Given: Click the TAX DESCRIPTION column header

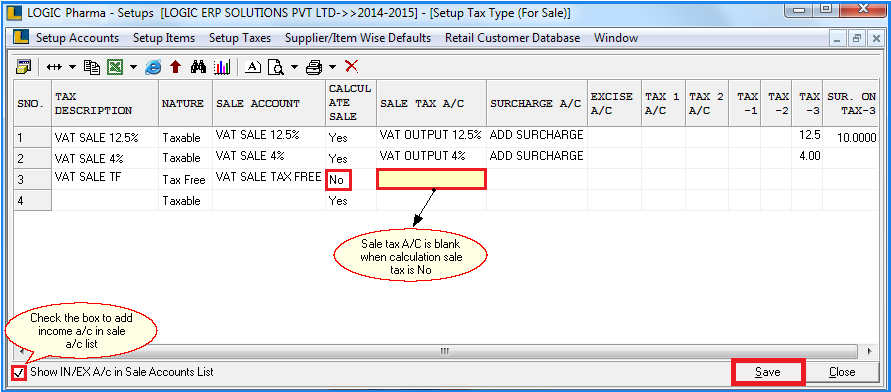Looking at the screenshot, I should [x=105, y=103].
